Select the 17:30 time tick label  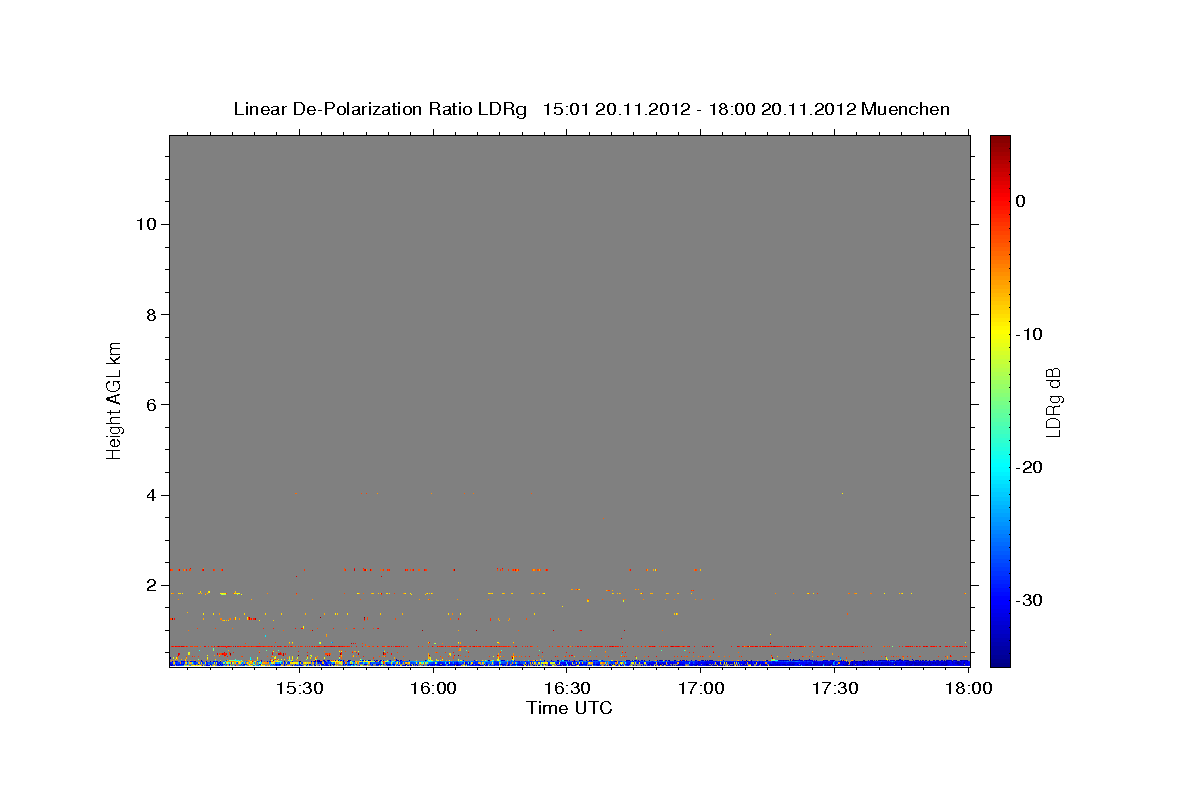835,689
